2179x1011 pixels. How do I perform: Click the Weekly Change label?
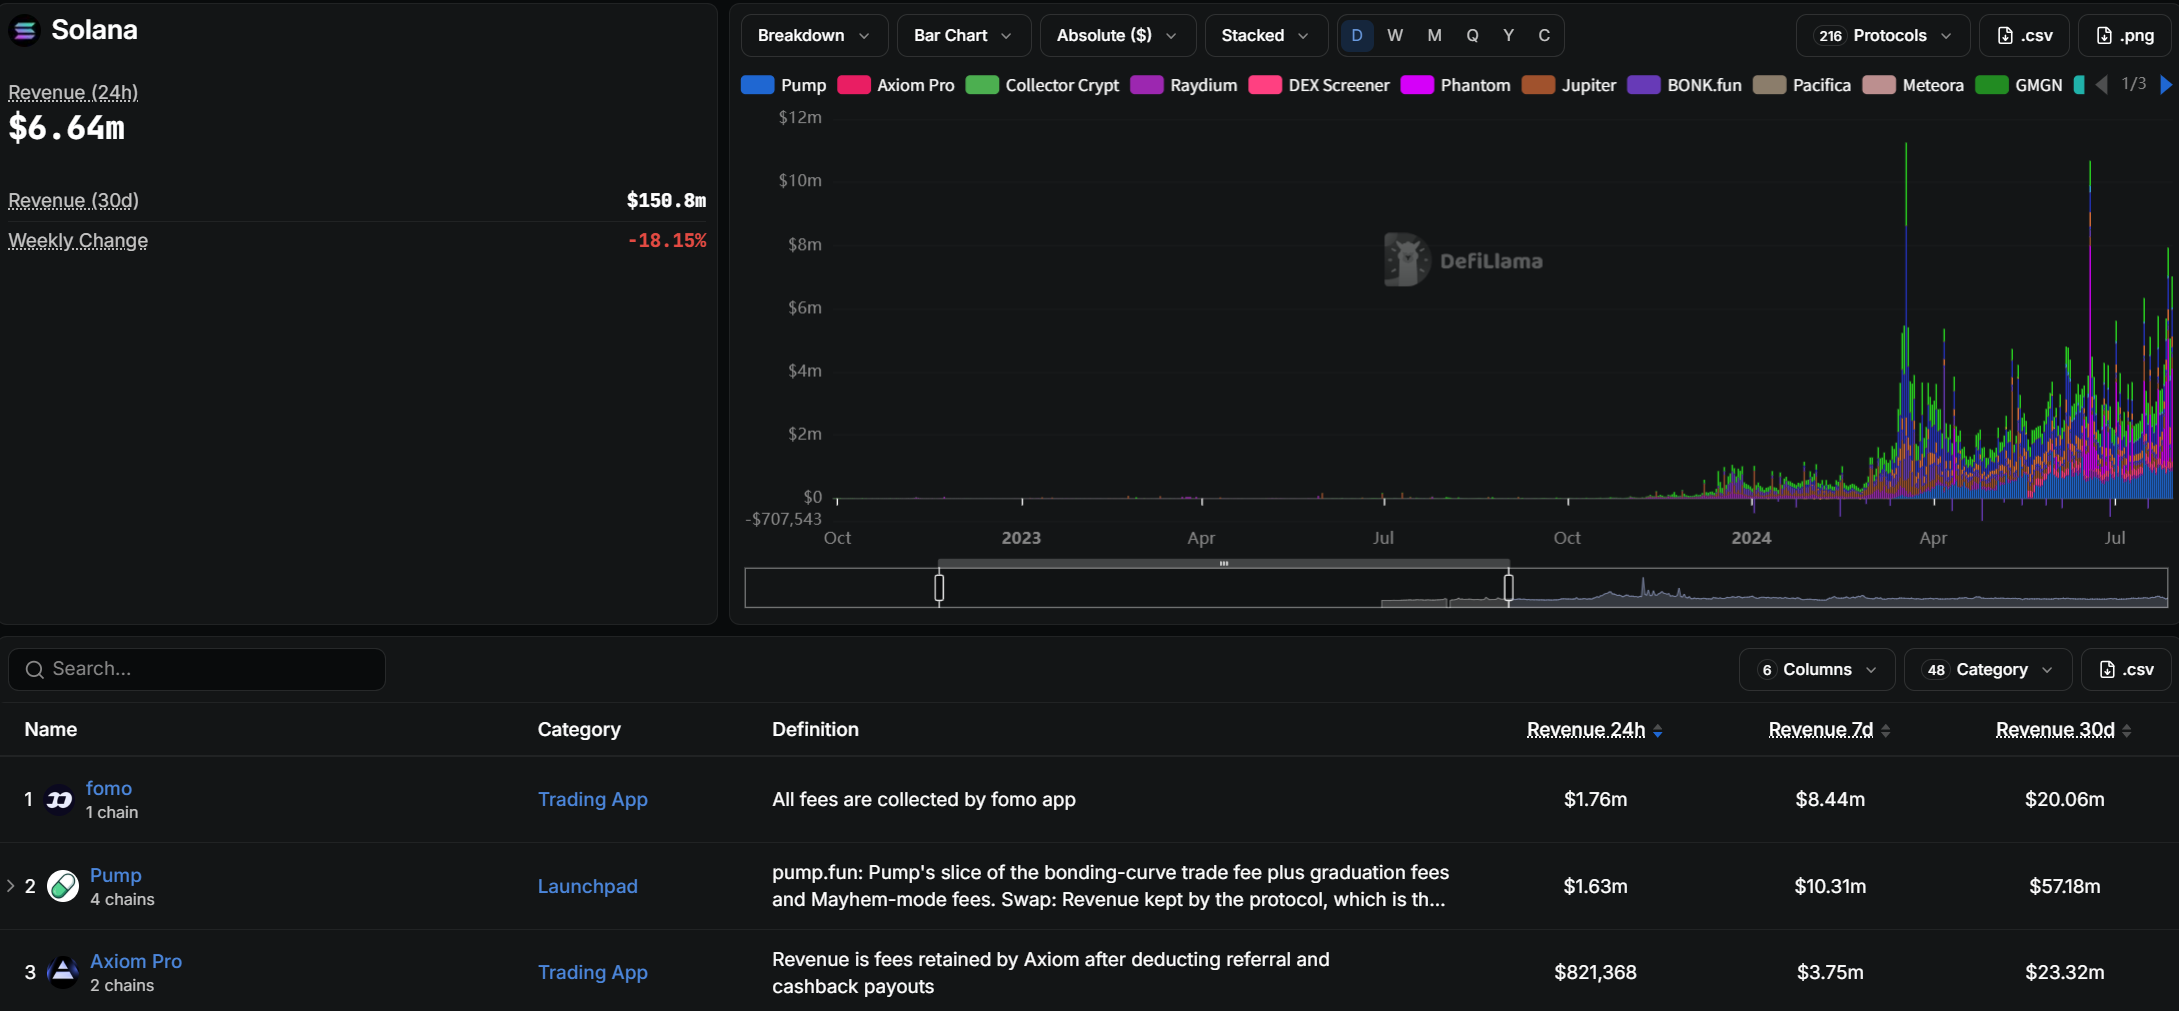[78, 241]
